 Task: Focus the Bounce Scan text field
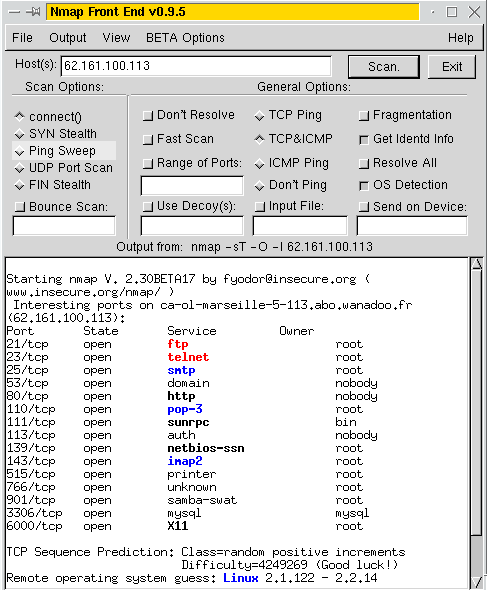click(x=64, y=226)
